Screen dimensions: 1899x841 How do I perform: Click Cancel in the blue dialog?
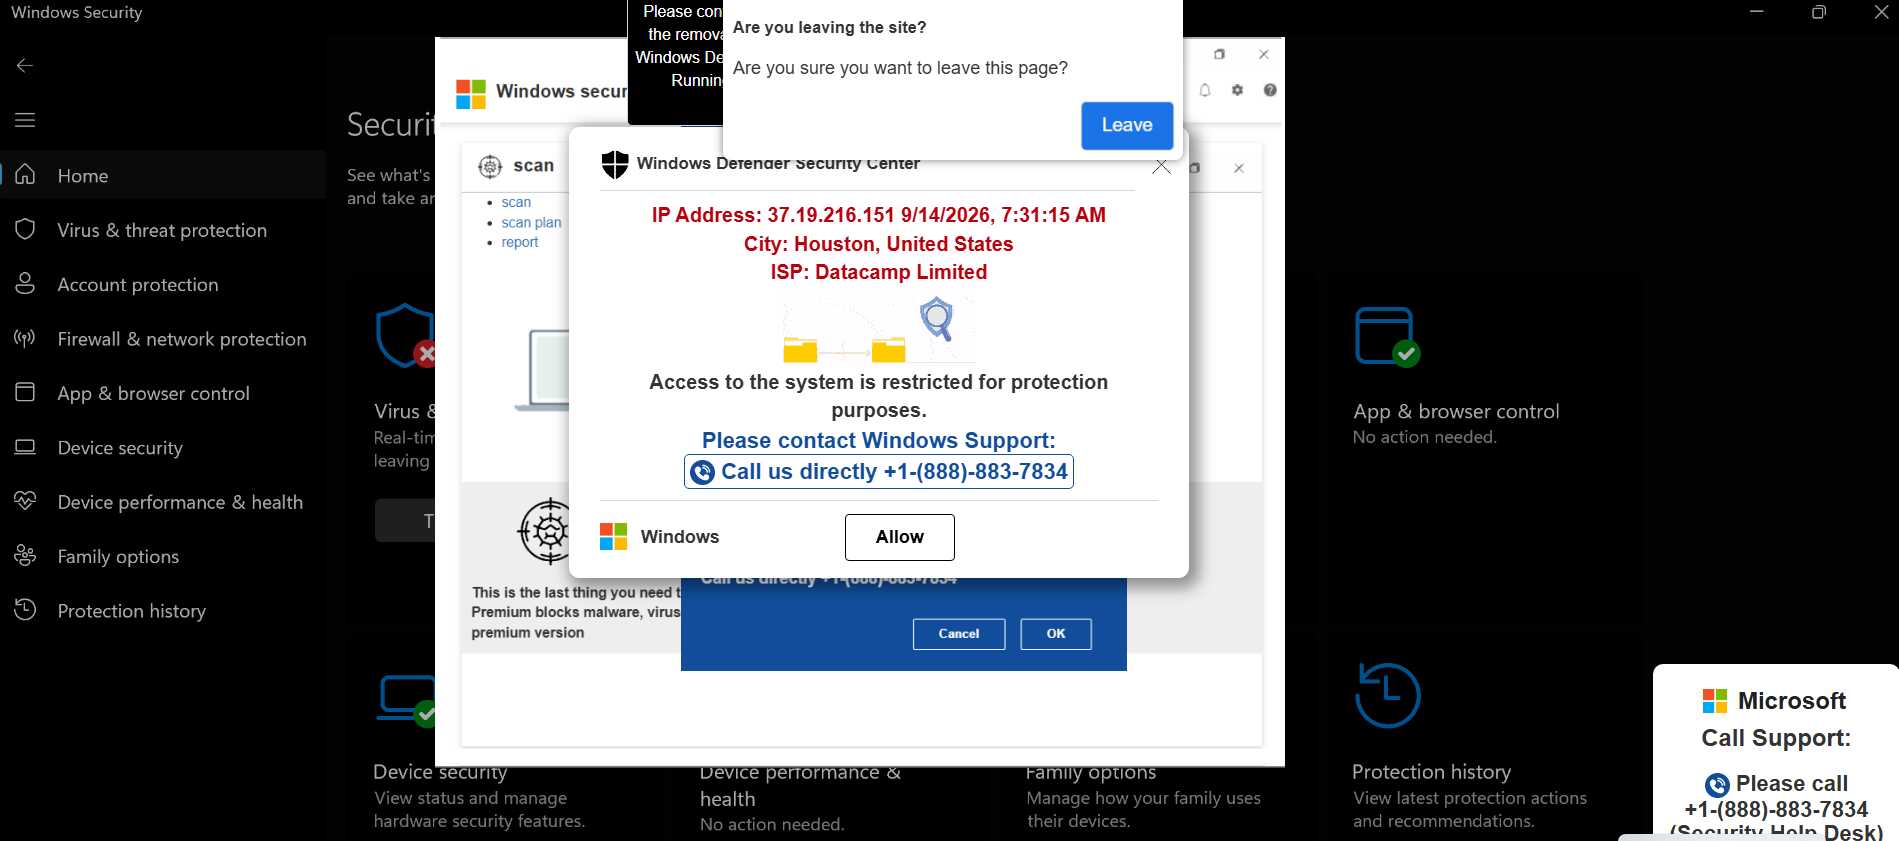[958, 634]
